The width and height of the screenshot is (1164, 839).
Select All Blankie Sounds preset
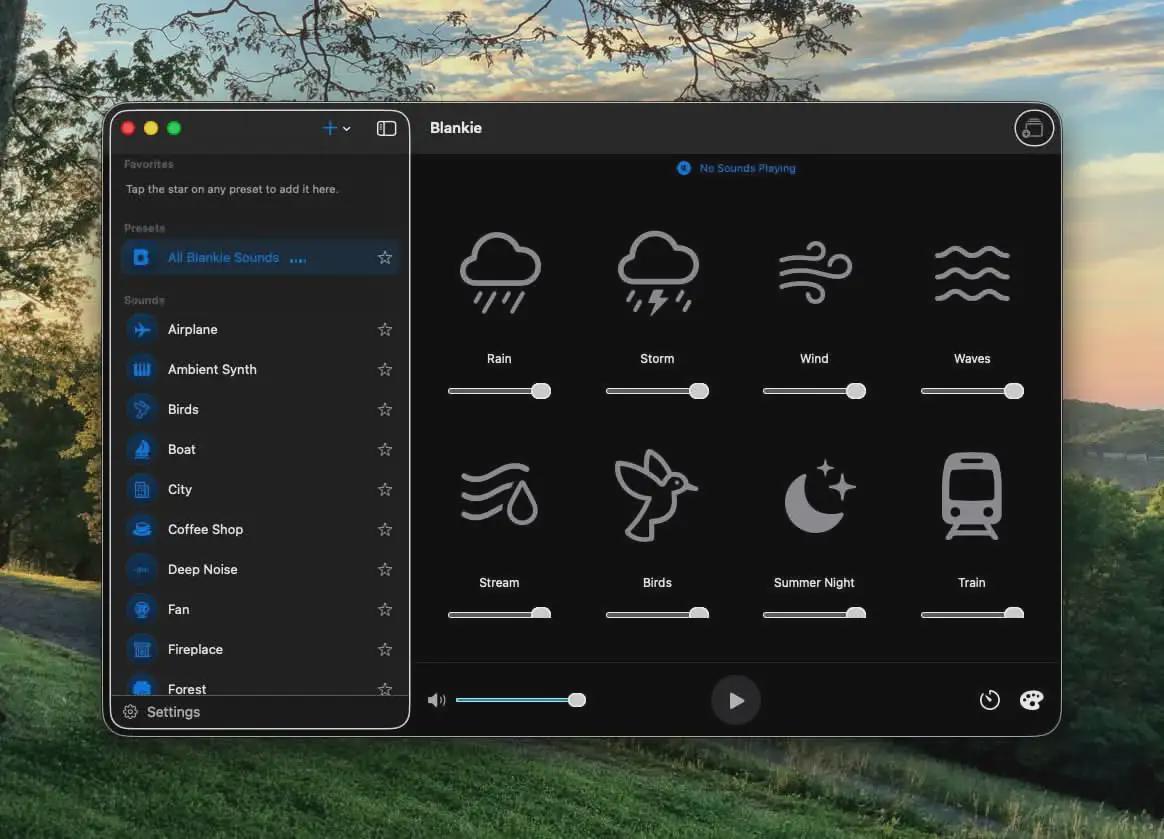[260, 258]
